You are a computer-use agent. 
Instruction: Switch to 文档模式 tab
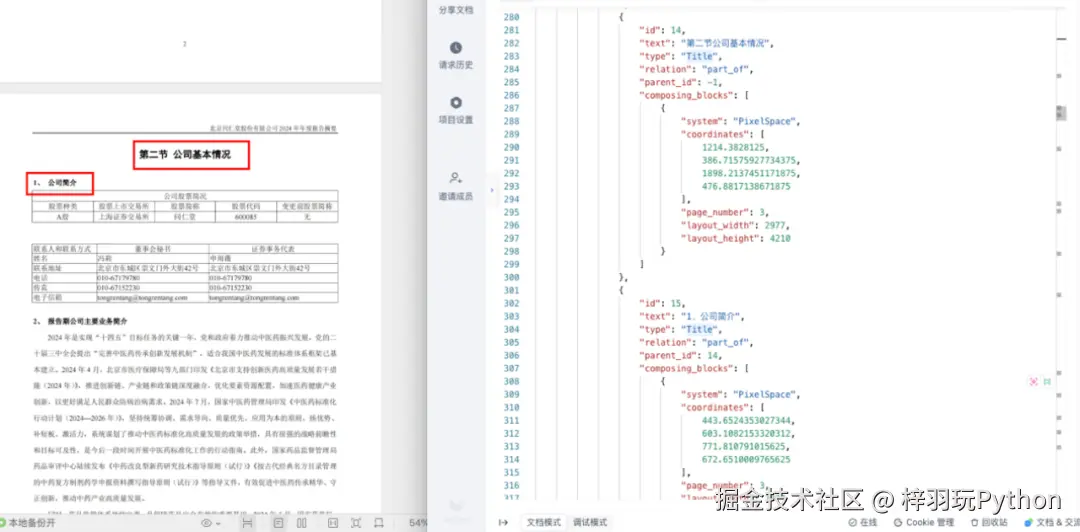544,522
